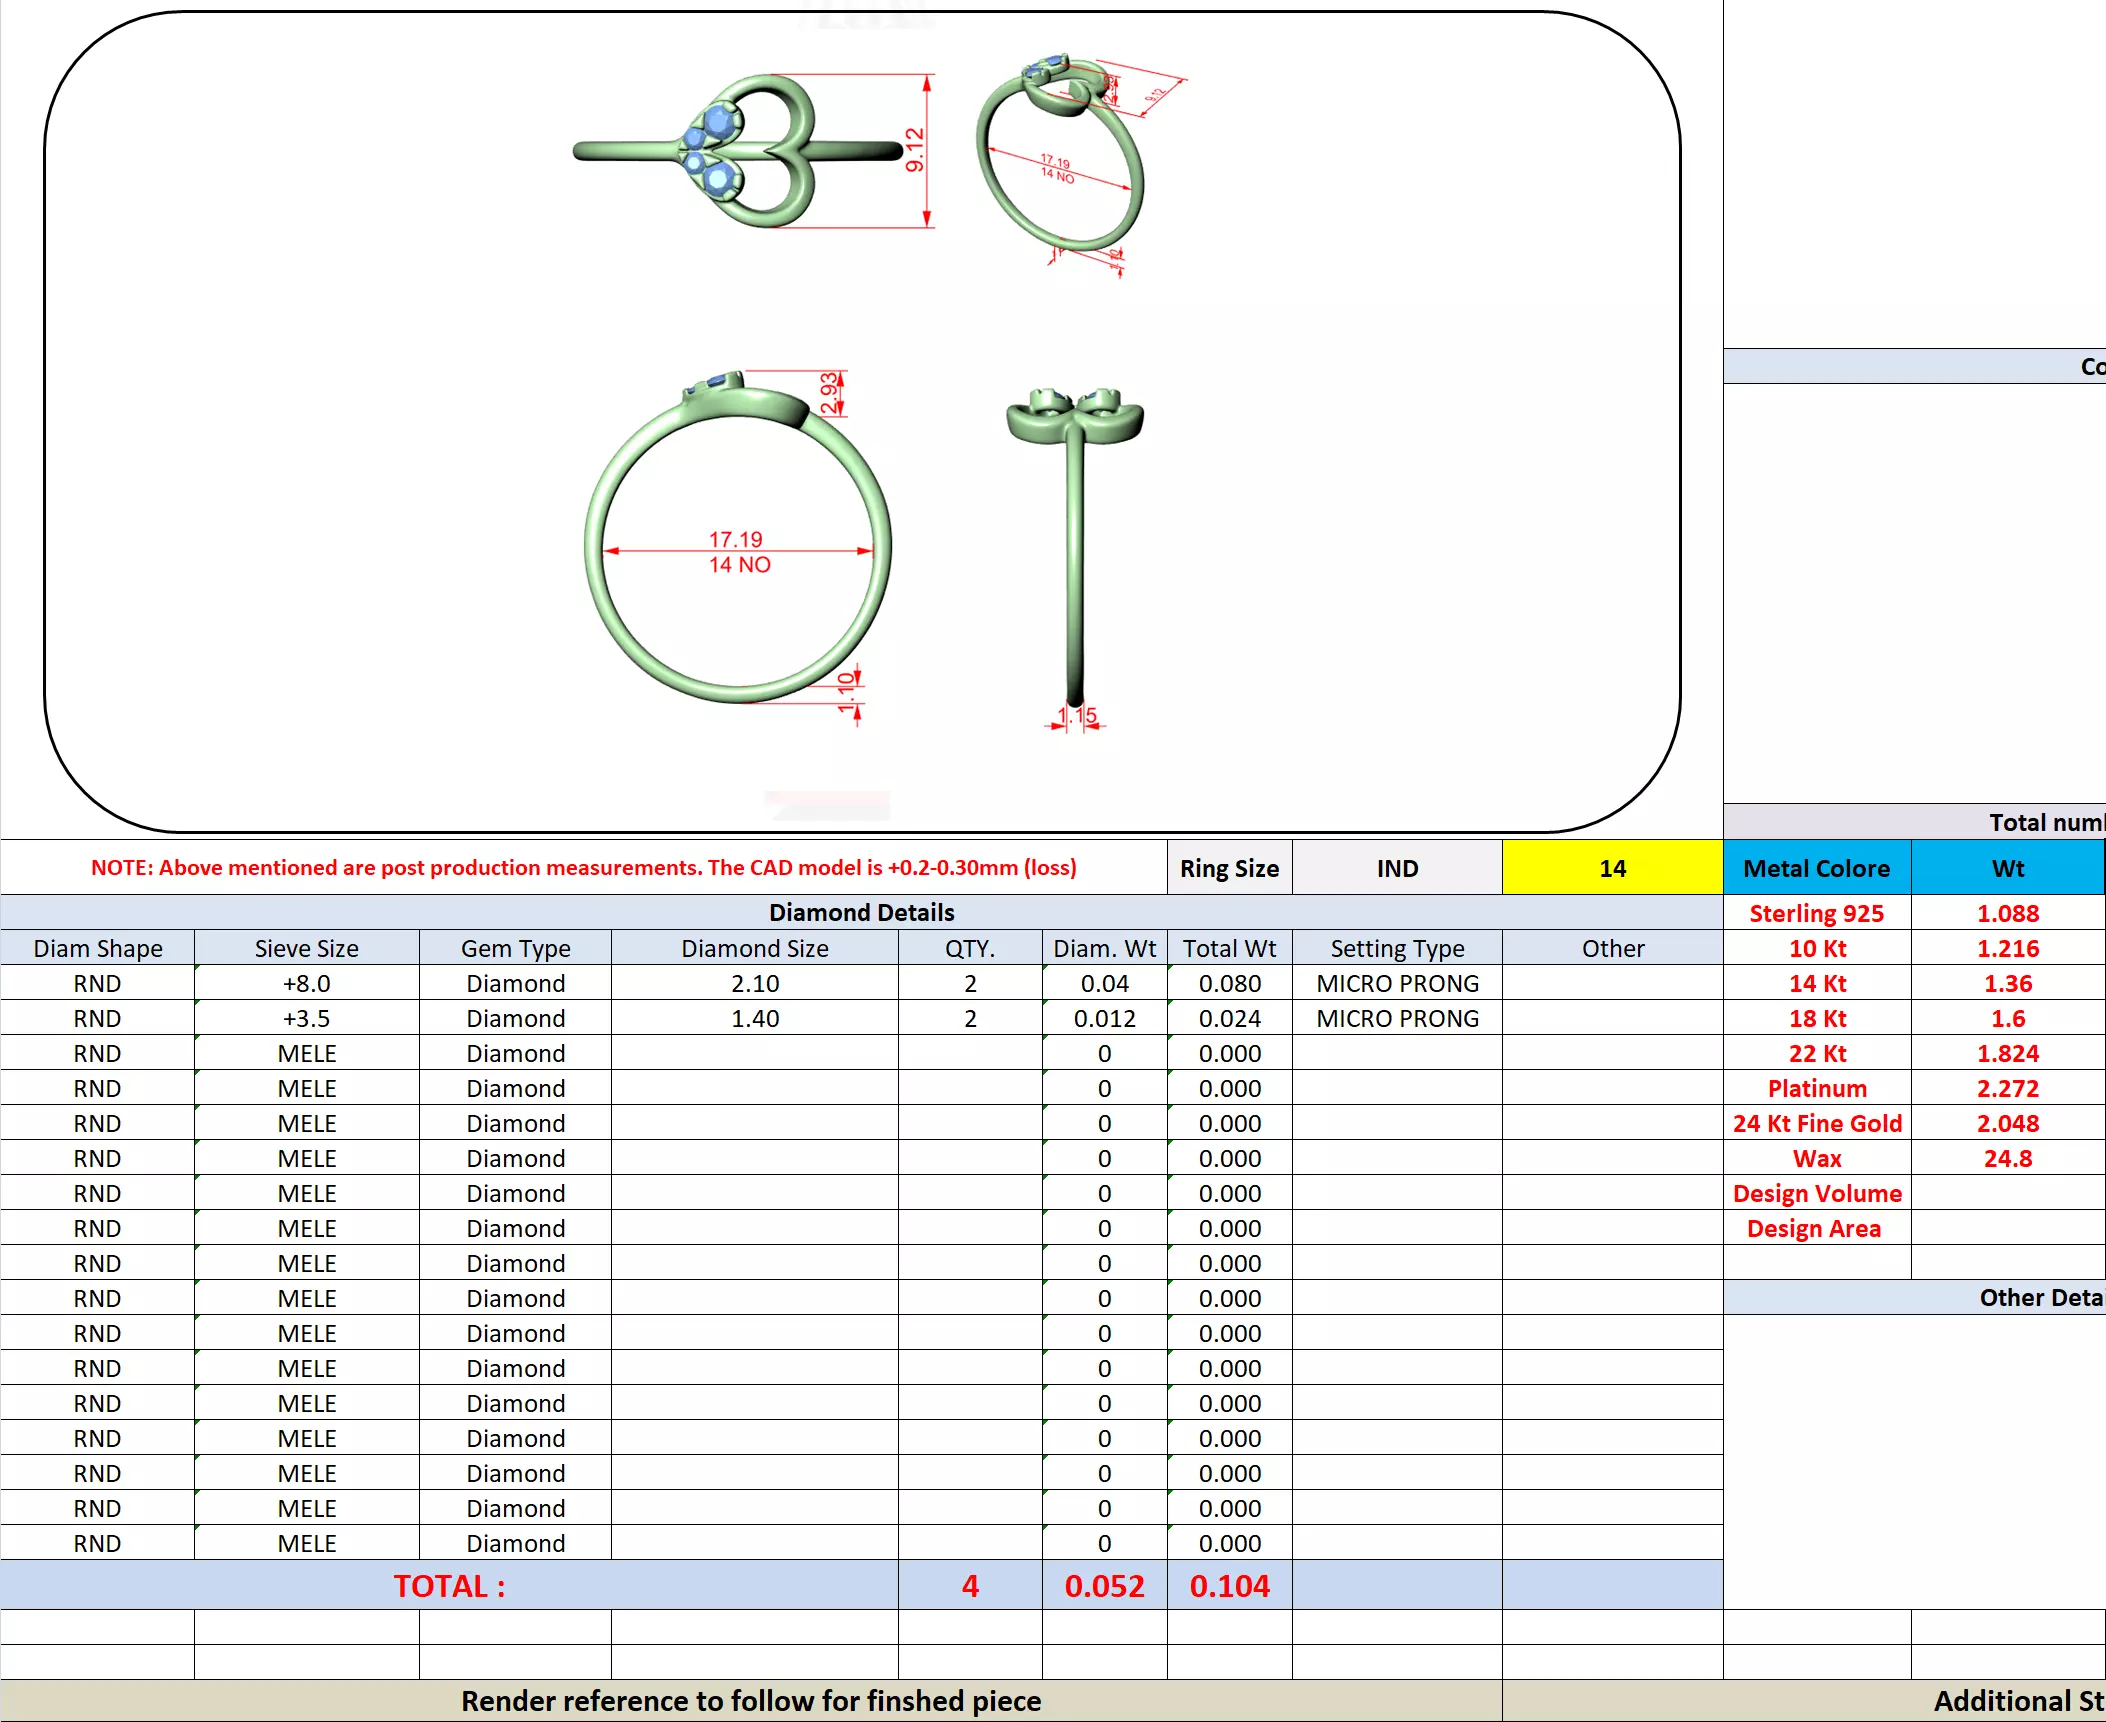Select the Render reference header bar
This screenshot has height=1722, width=2106.
(750, 1700)
